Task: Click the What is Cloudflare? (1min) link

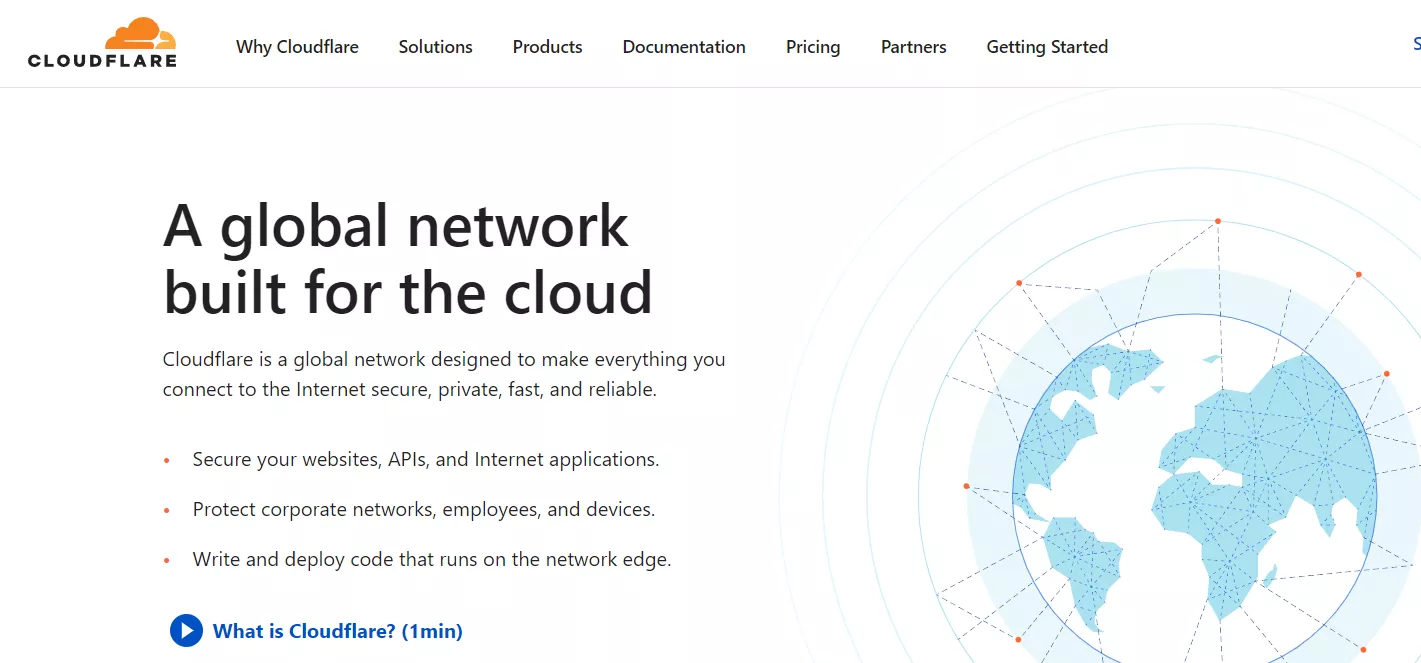Action: pos(338,631)
